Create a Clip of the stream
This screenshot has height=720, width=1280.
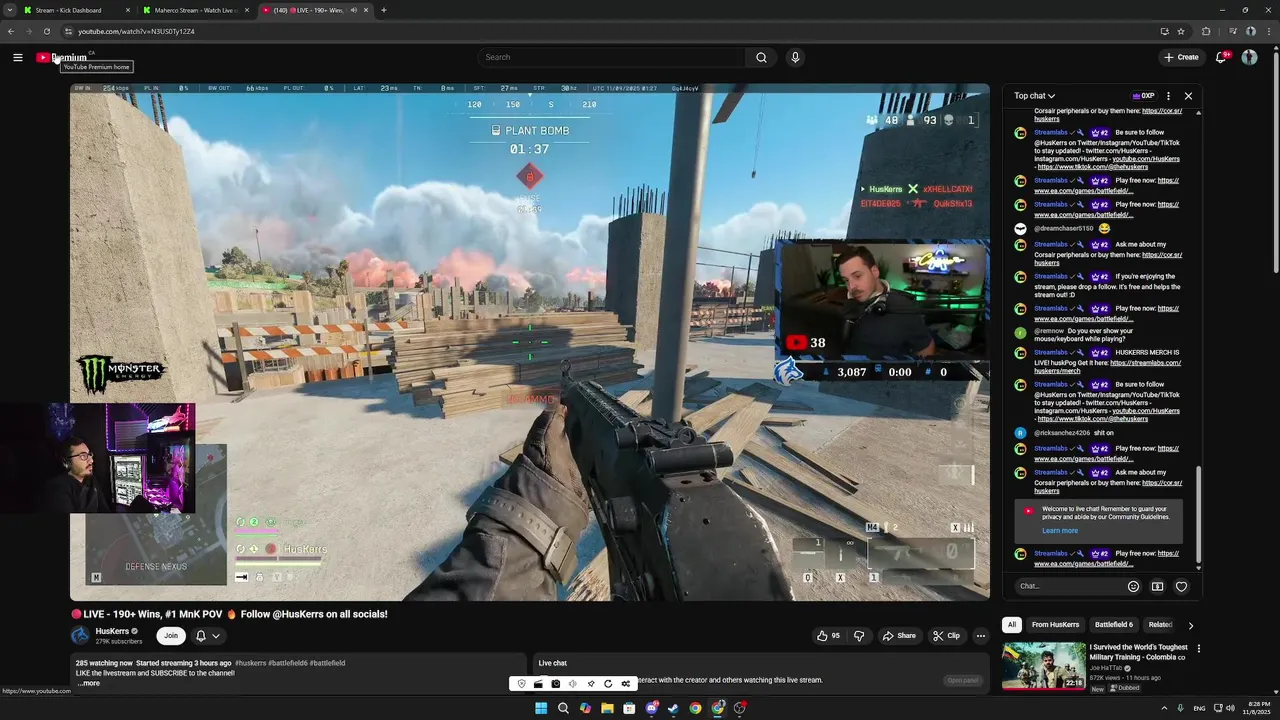point(946,636)
